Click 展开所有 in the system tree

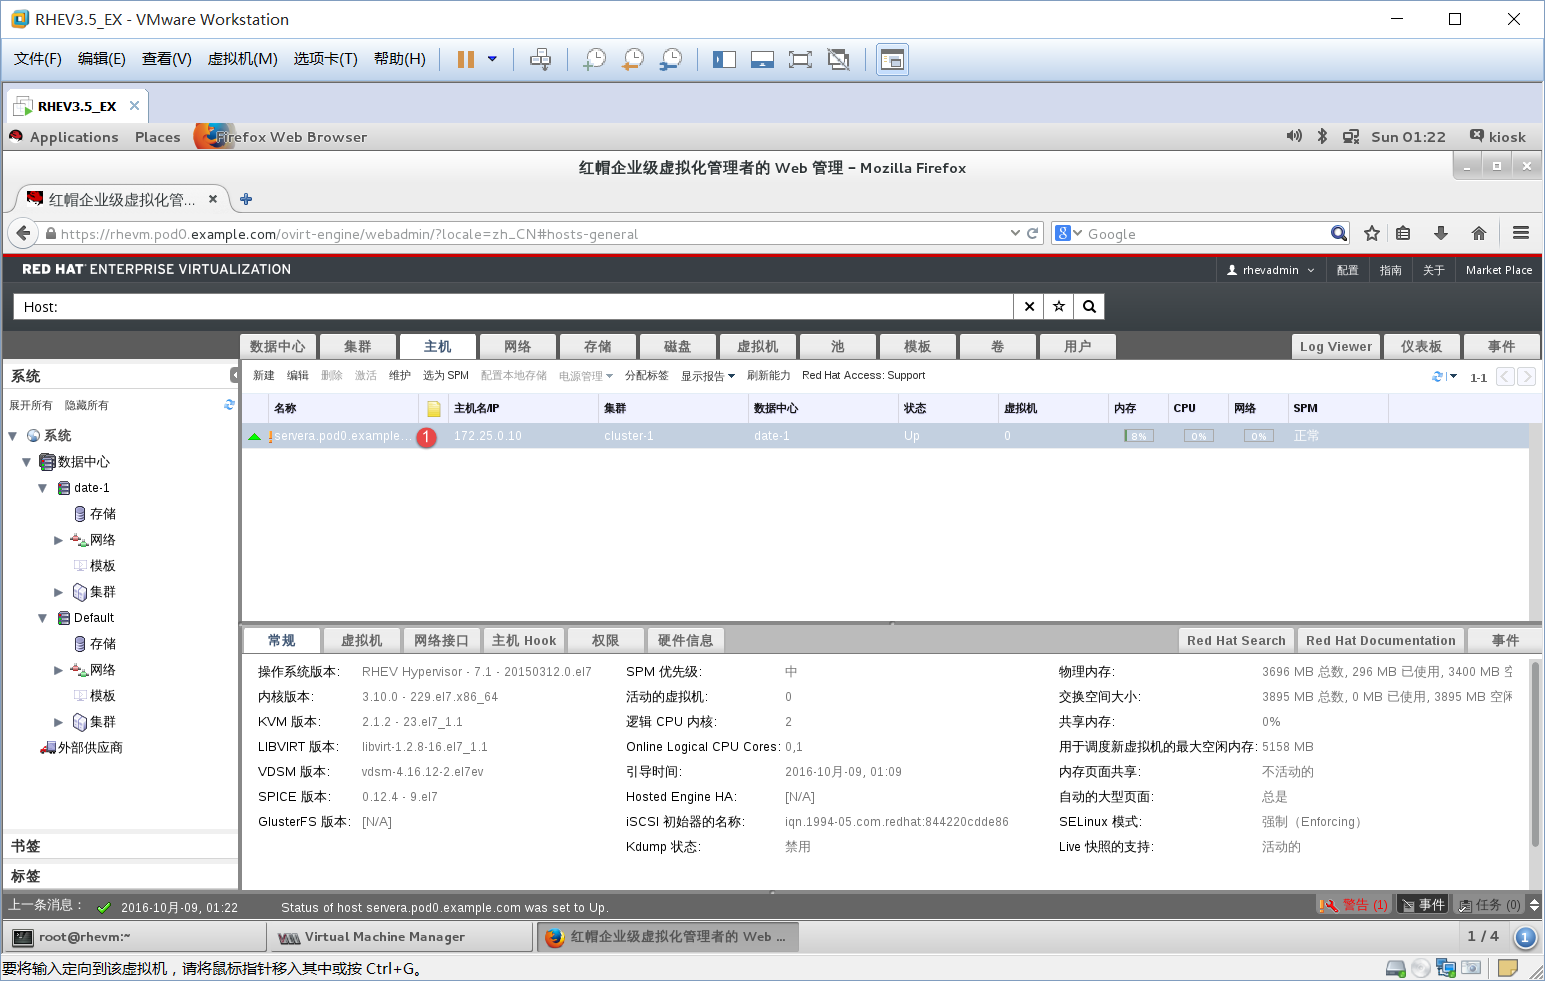coord(30,405)
